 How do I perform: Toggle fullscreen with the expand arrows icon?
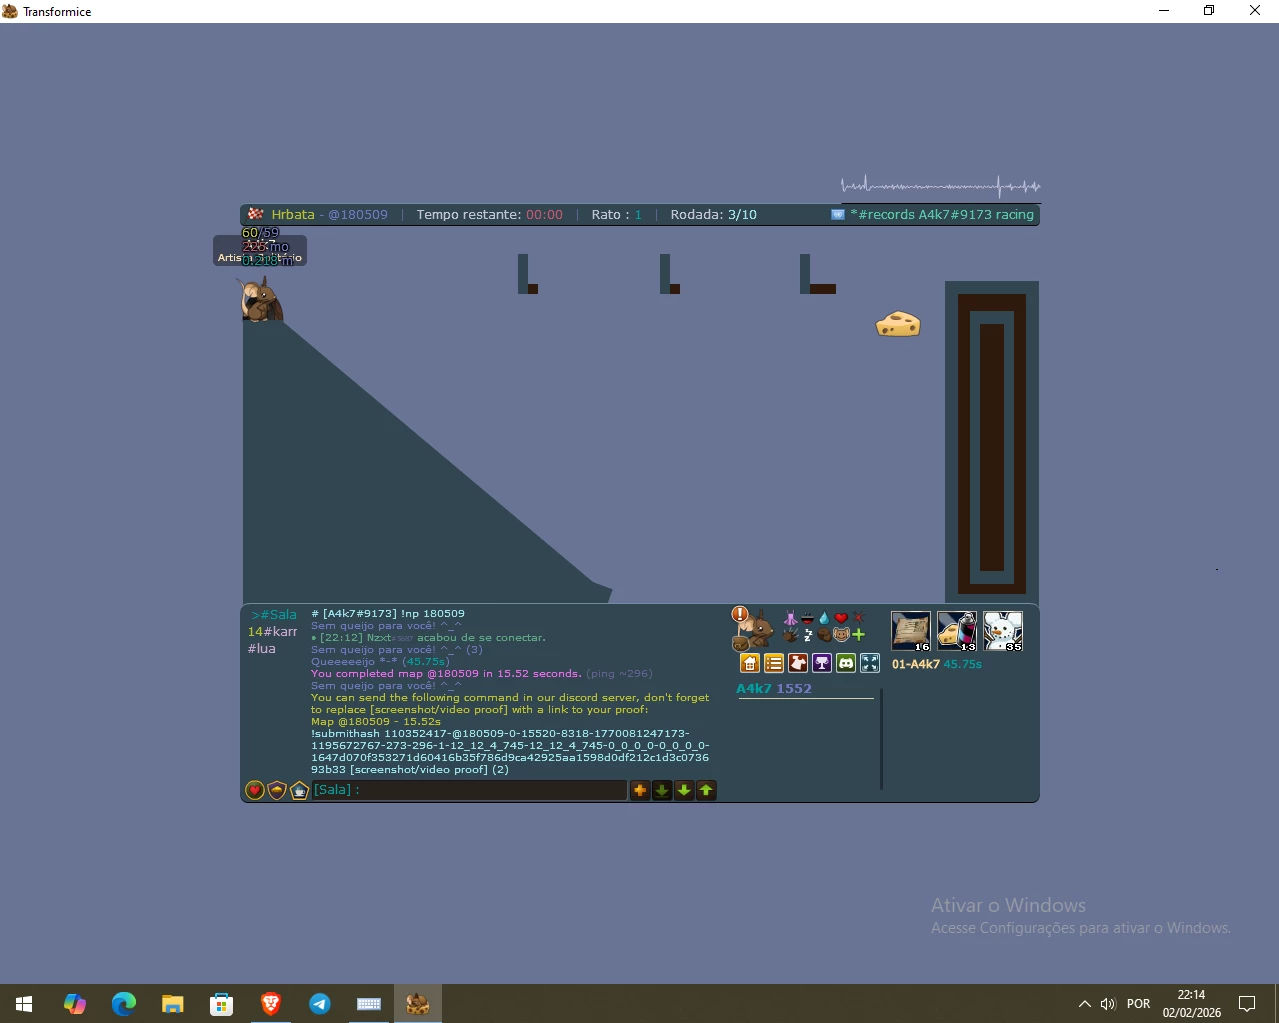tap(870, 663)
